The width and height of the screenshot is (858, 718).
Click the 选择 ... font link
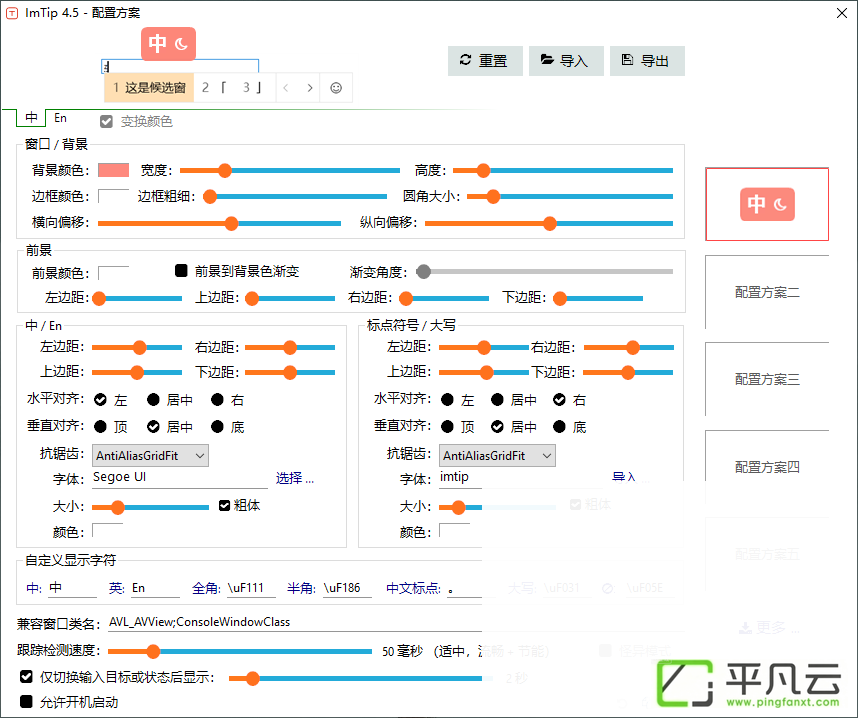[x=294, y=478]
